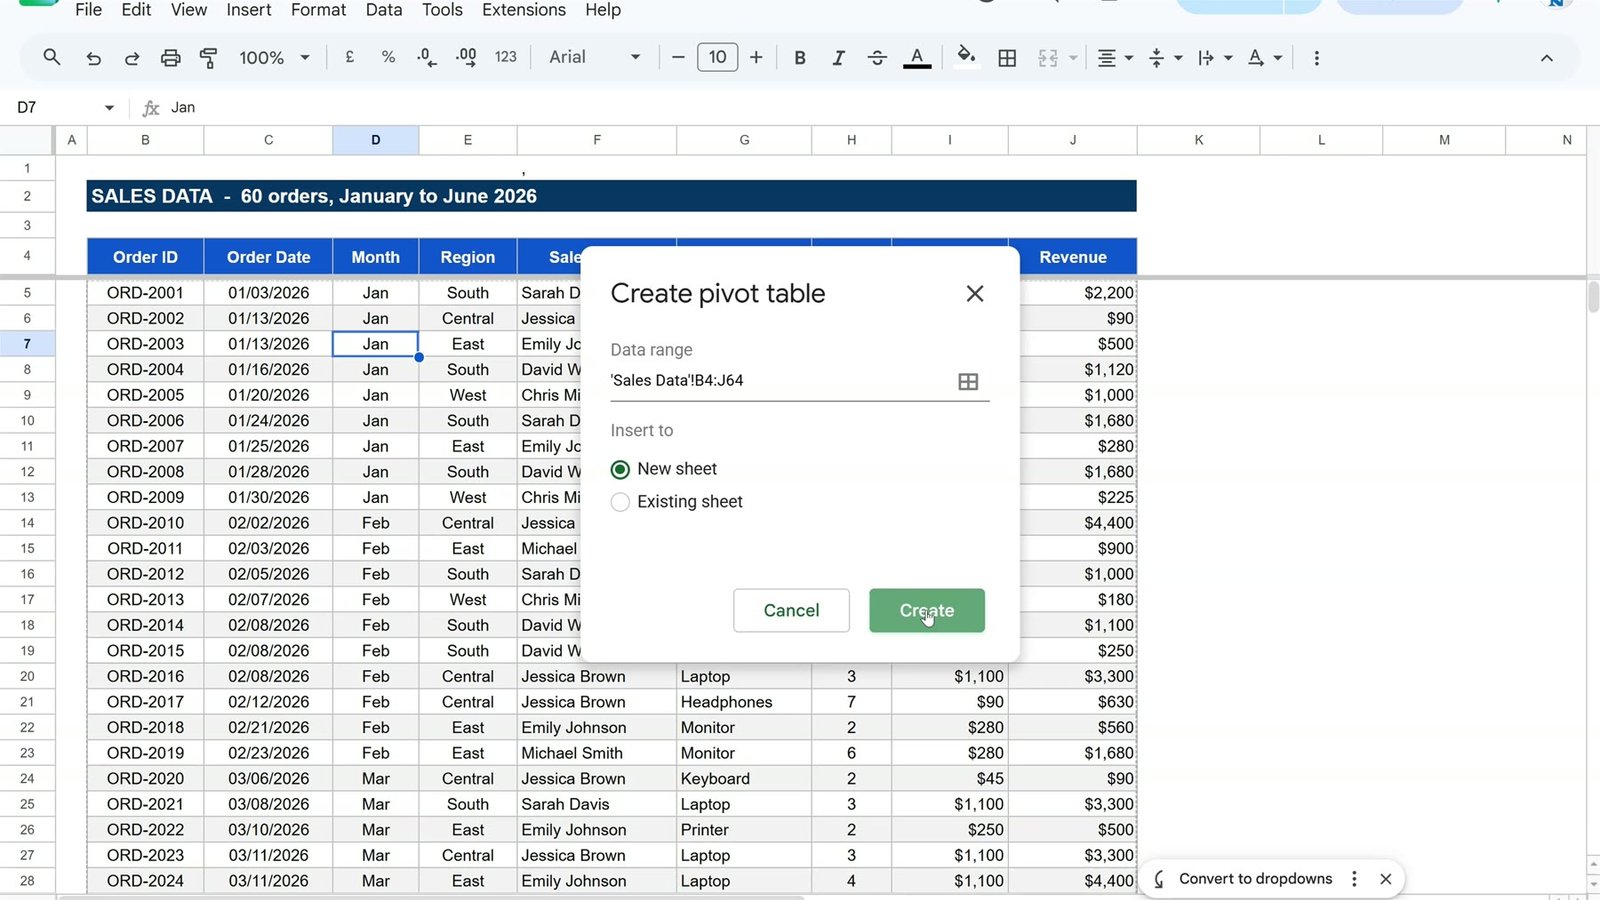This screenshot has height=900, width=1600.
Task: Click the vertical scrollbar thumb
Action: (x=1593, y=298)
